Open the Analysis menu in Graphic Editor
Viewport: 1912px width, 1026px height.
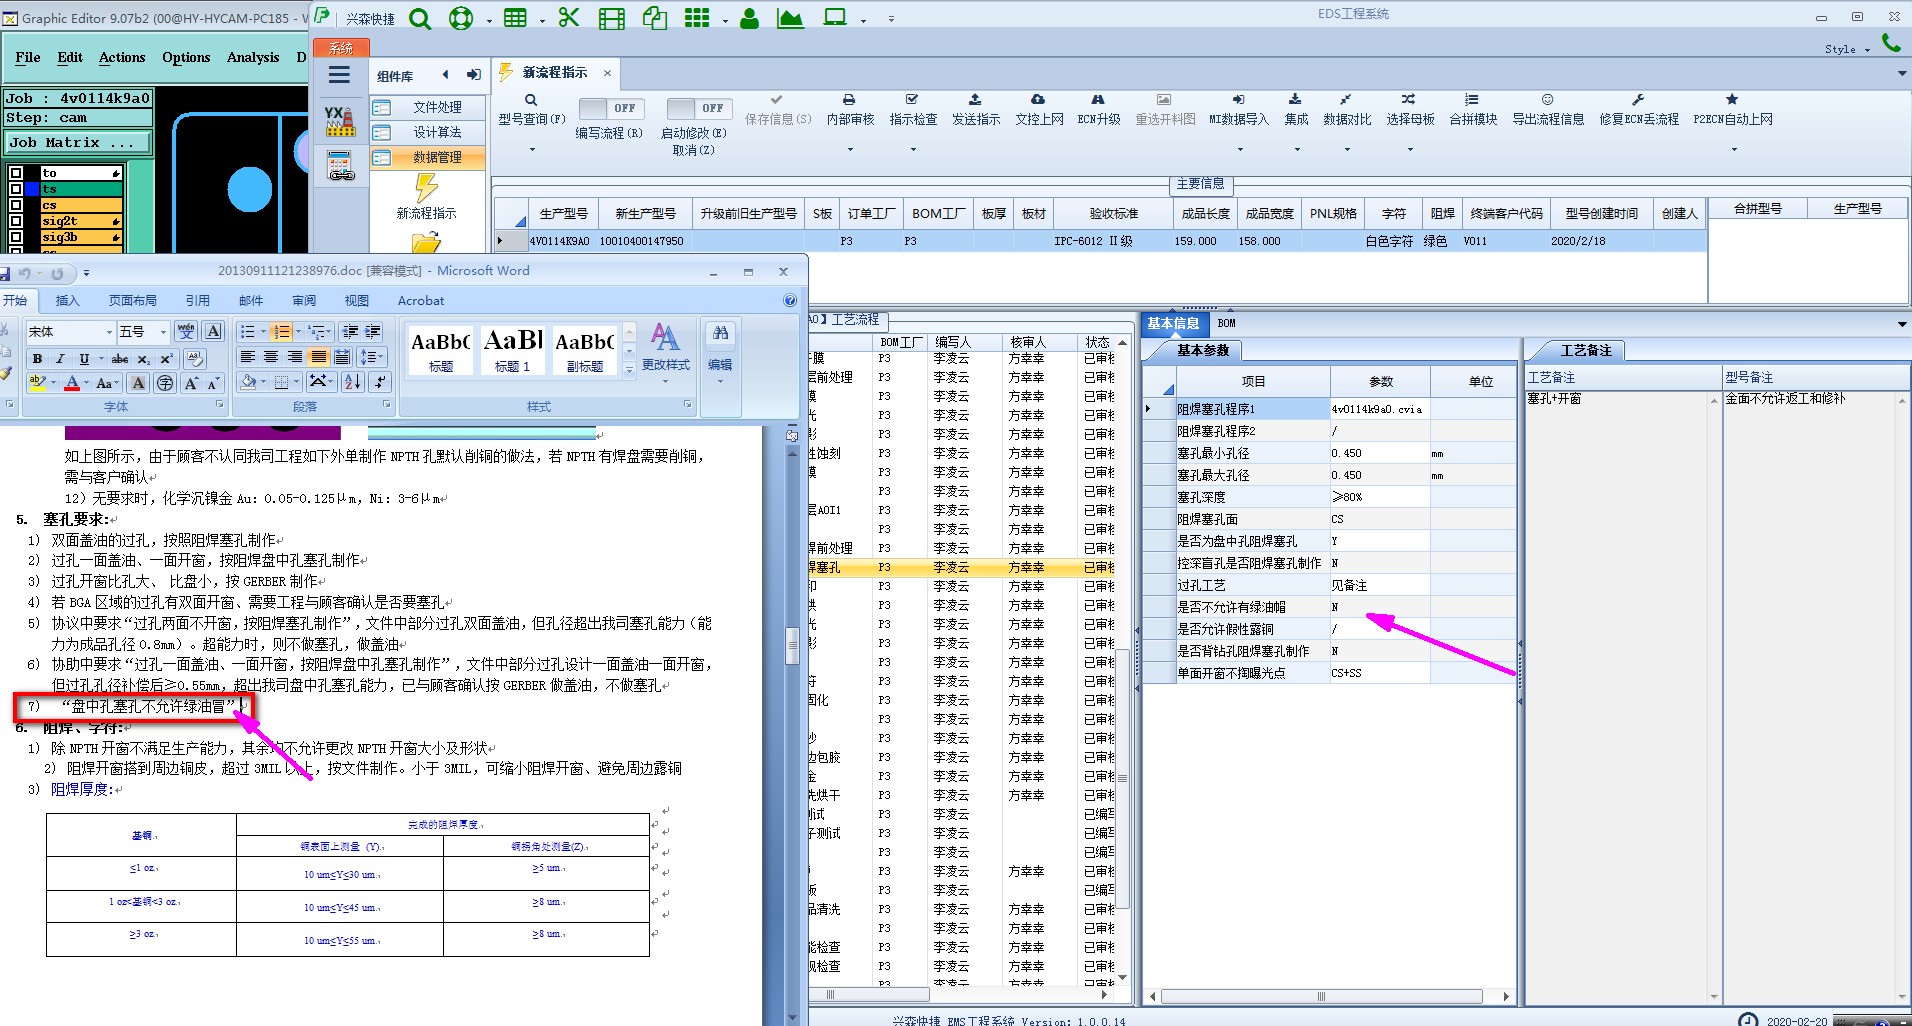coord(253,58)
